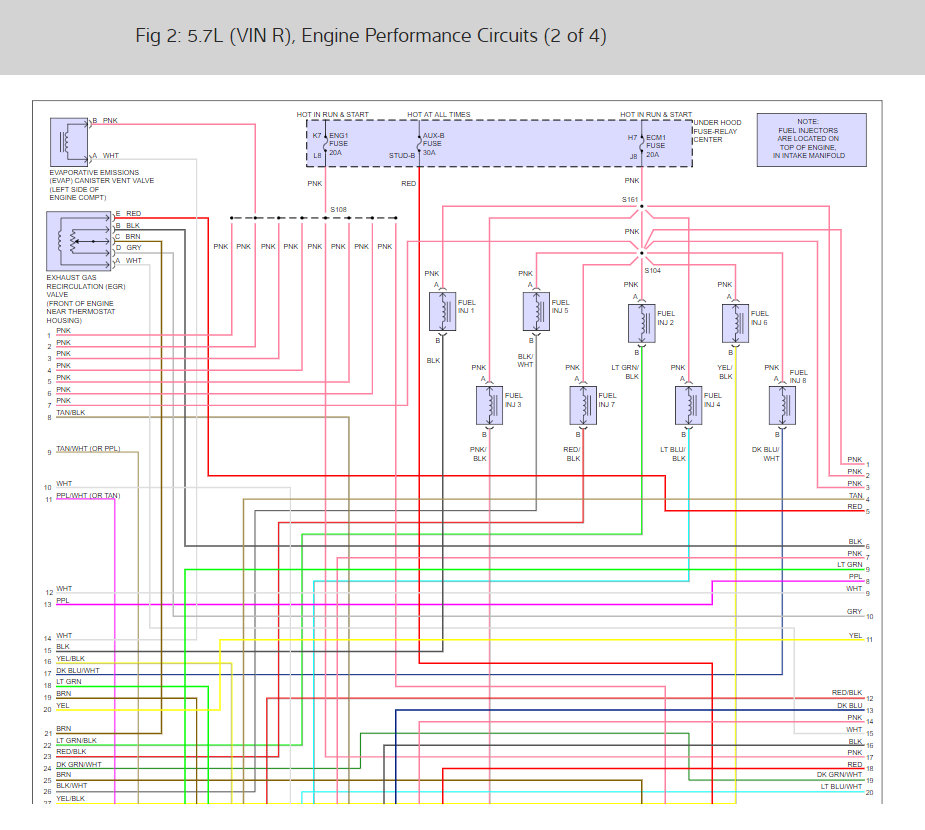Click the 'LT BLU/WHT' label at right pin 20
The width and height of the screenshot is (925, 830).
point(841,786)
